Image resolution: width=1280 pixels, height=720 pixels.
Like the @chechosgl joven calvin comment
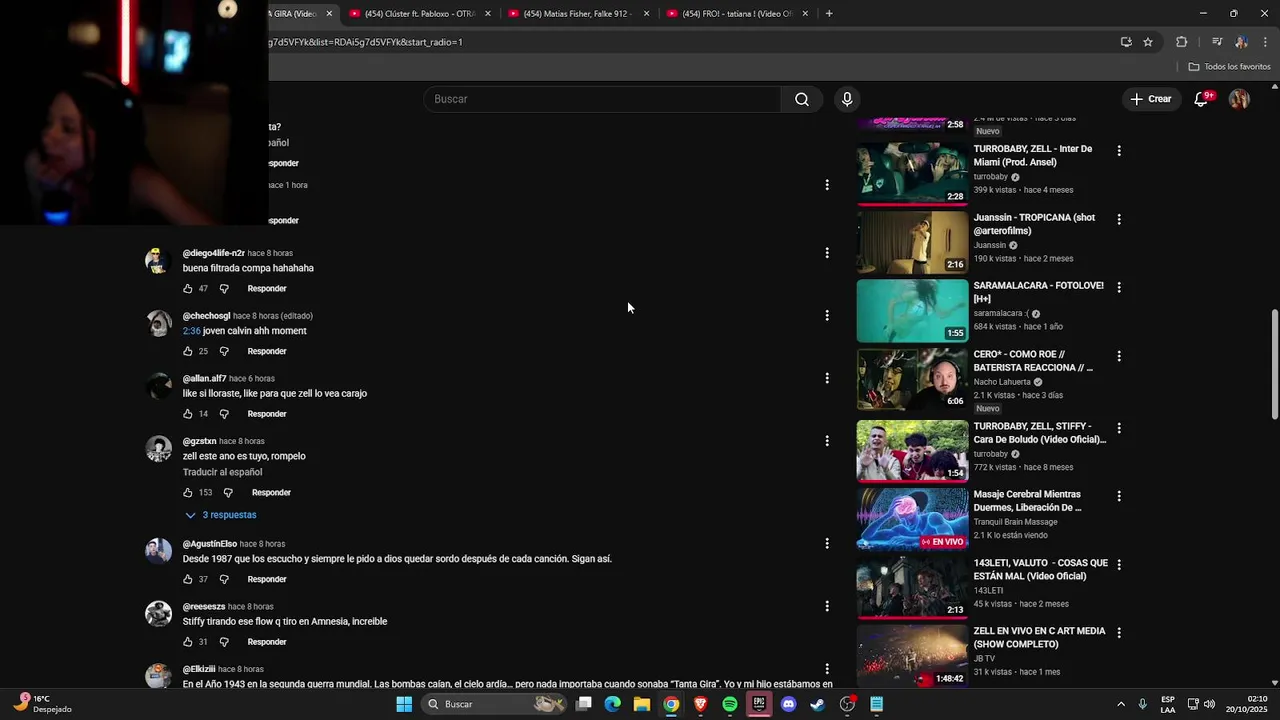(187, 352)
